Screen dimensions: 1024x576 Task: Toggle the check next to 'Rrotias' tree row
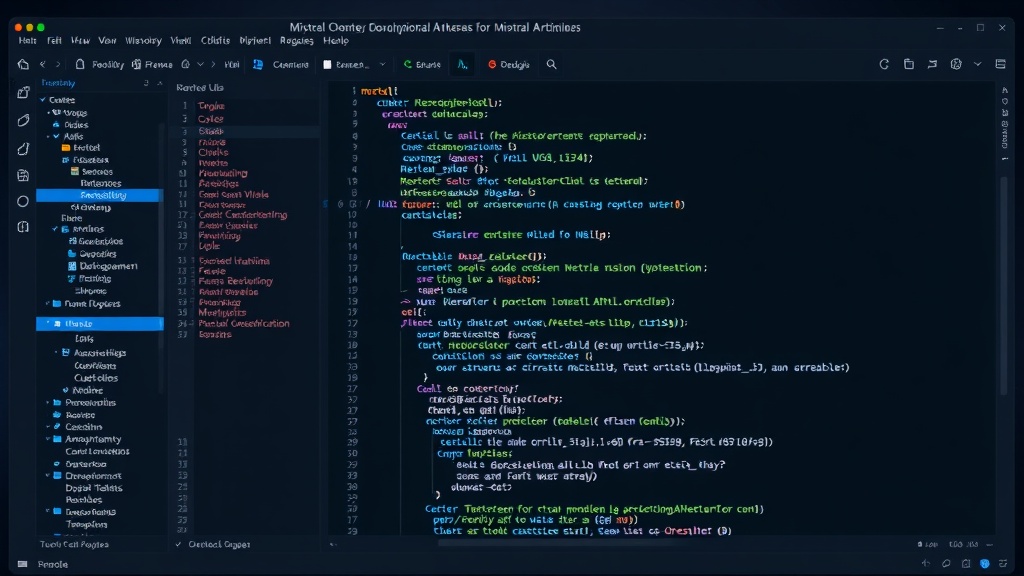[x=55, y=229]
